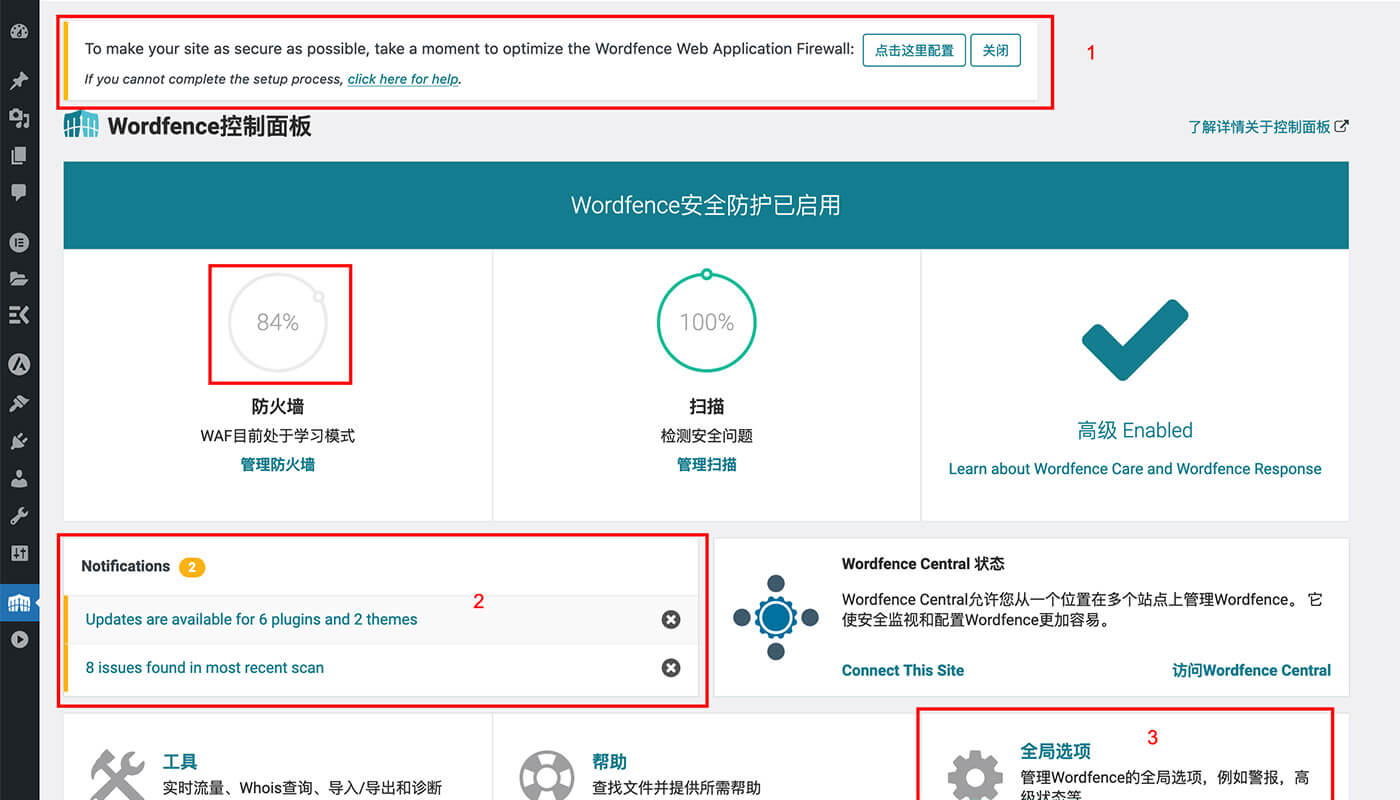Screen dimensions: 1400x800
Task: Open Pages icon in admin sidebar
Action: click(x=19, y=156)
